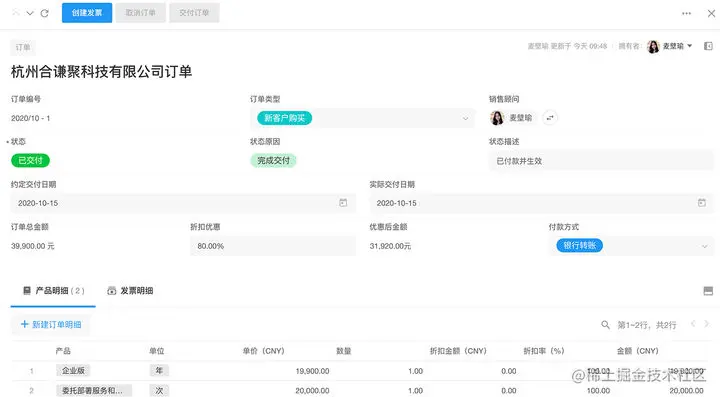Toggle the side panel layout icon
The image size is (720, 397).
708,46
